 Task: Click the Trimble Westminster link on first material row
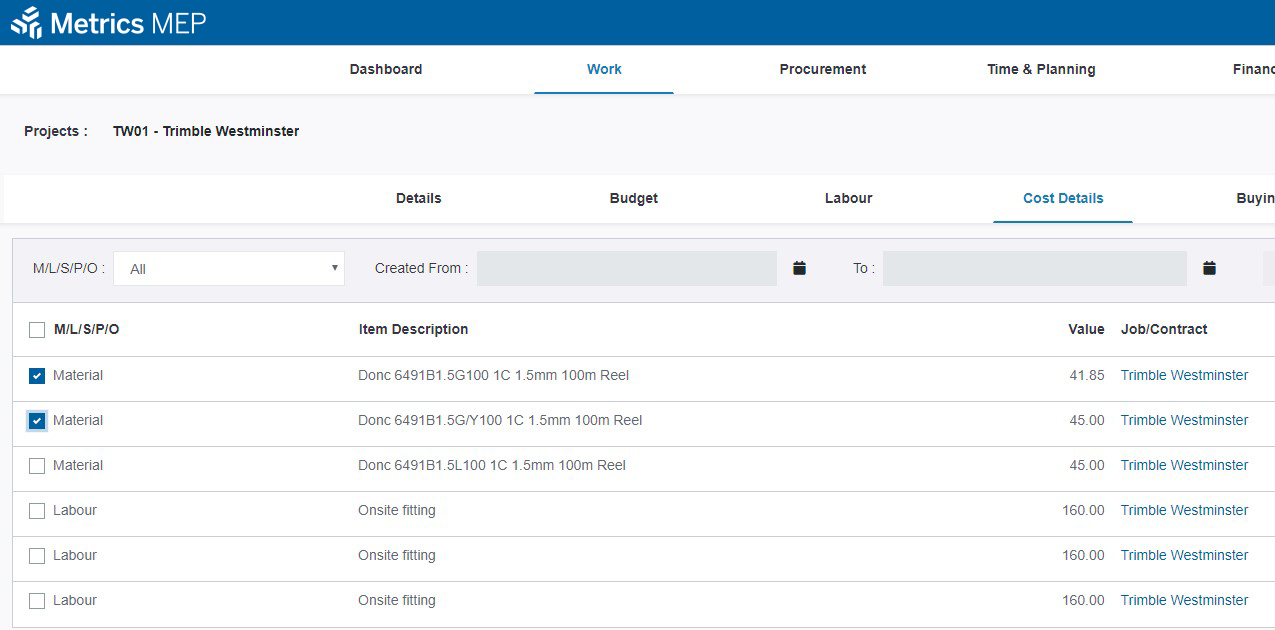[1184, 375]
